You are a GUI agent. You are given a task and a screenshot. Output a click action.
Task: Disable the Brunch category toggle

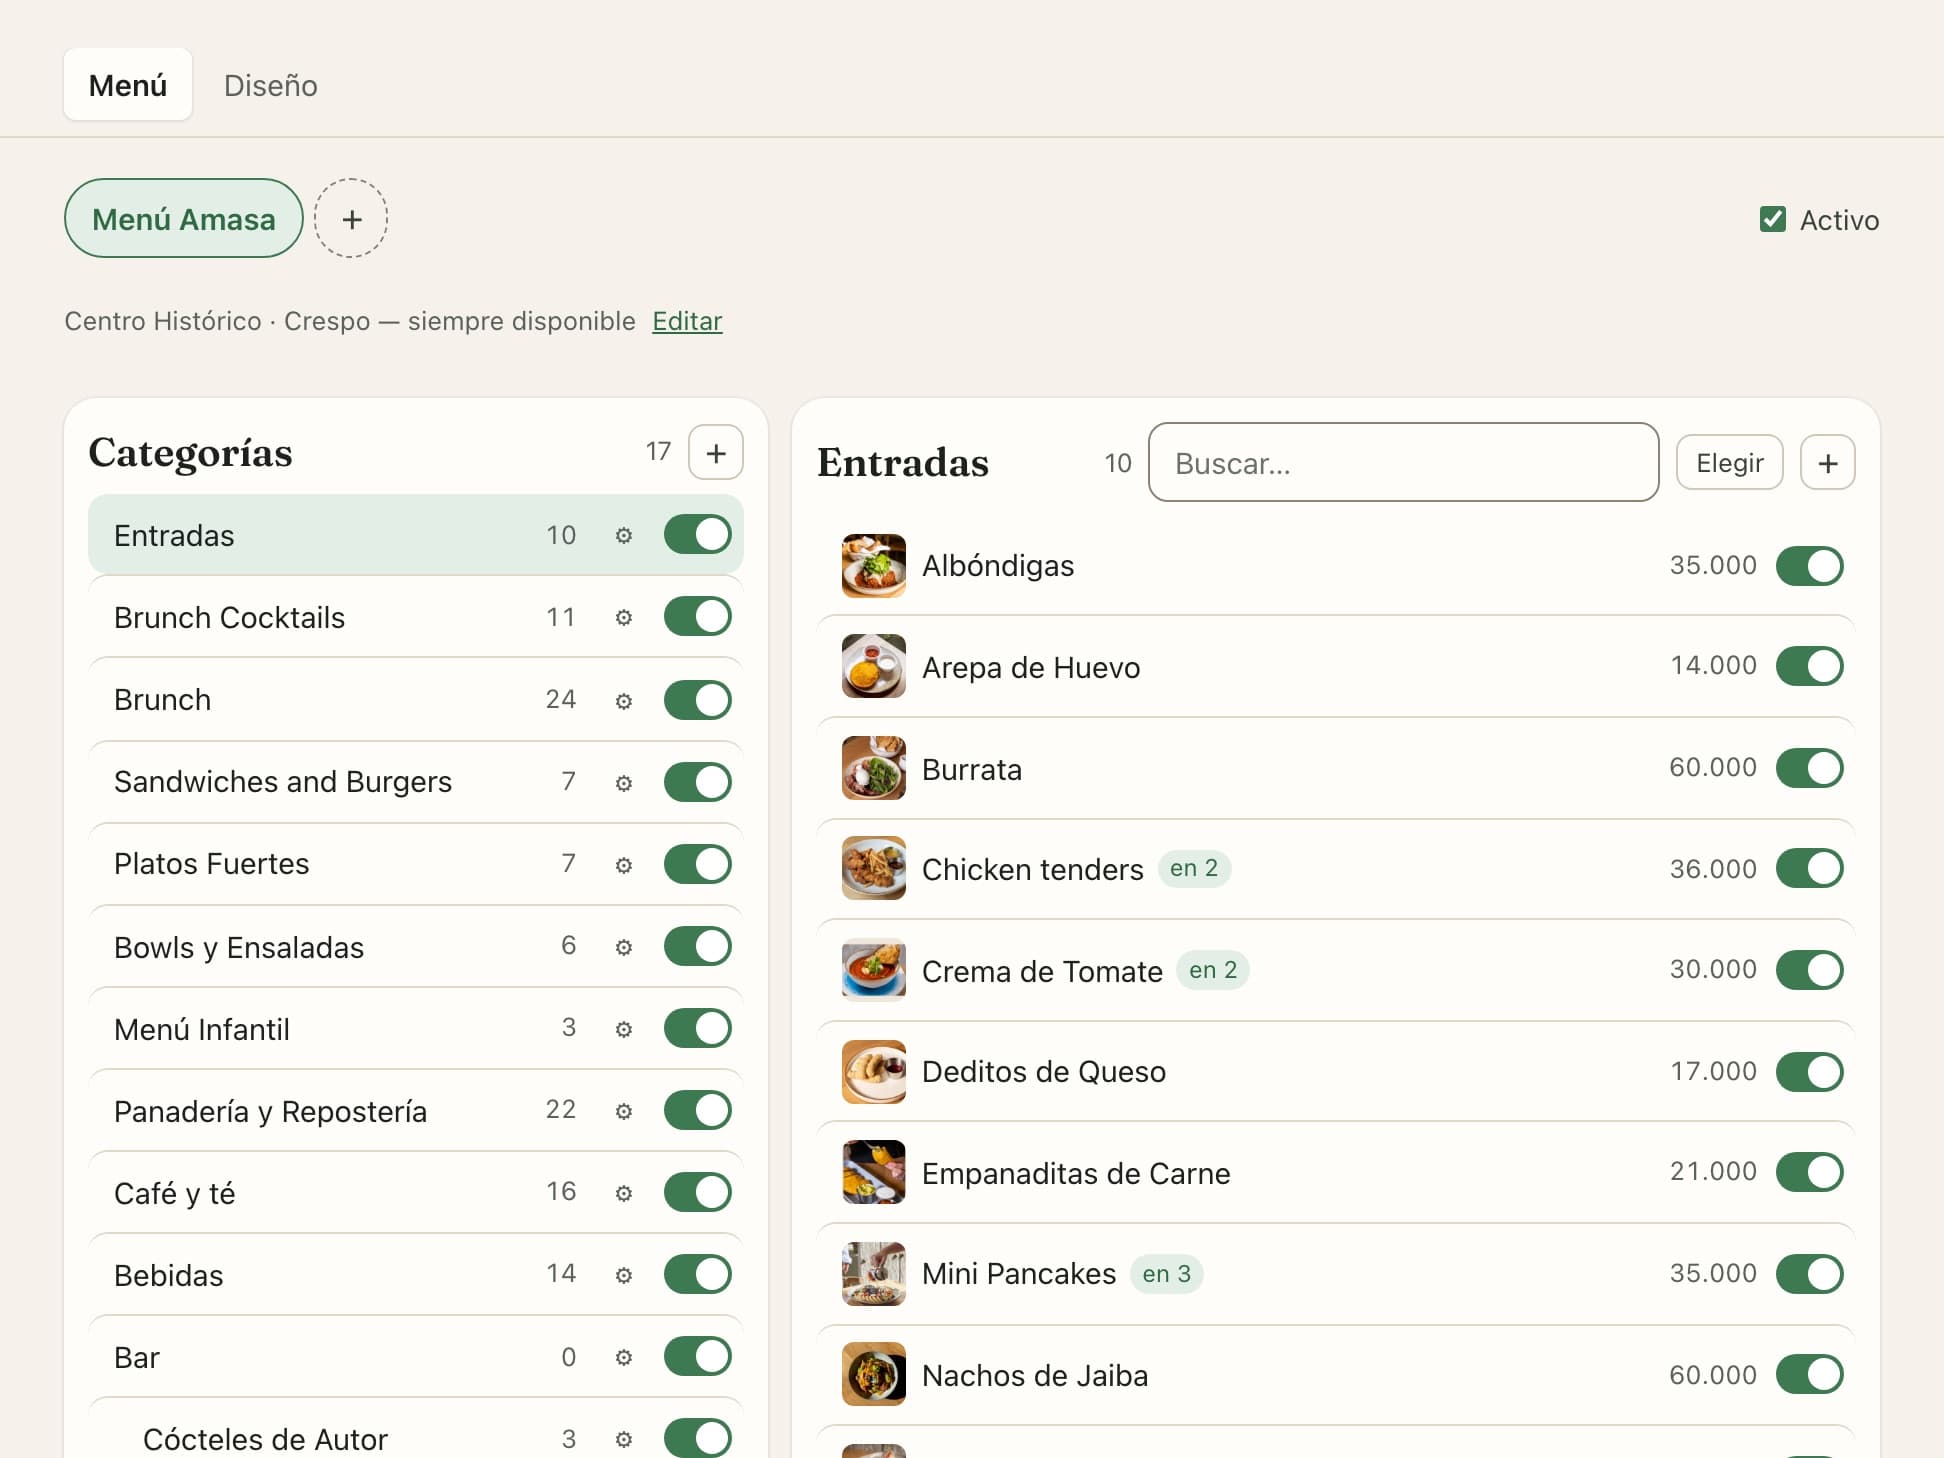(697, 700)
